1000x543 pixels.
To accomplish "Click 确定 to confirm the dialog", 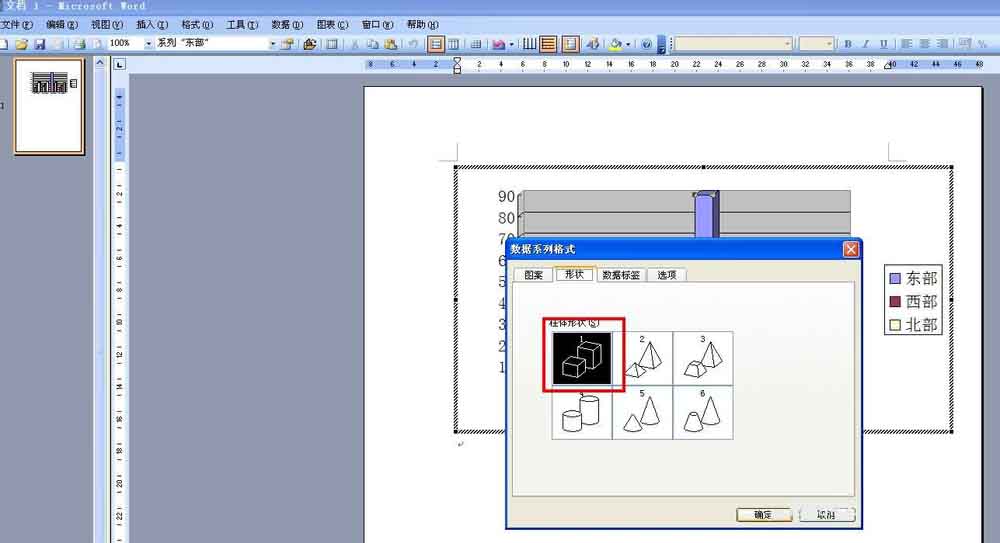I will pos(763,514).
